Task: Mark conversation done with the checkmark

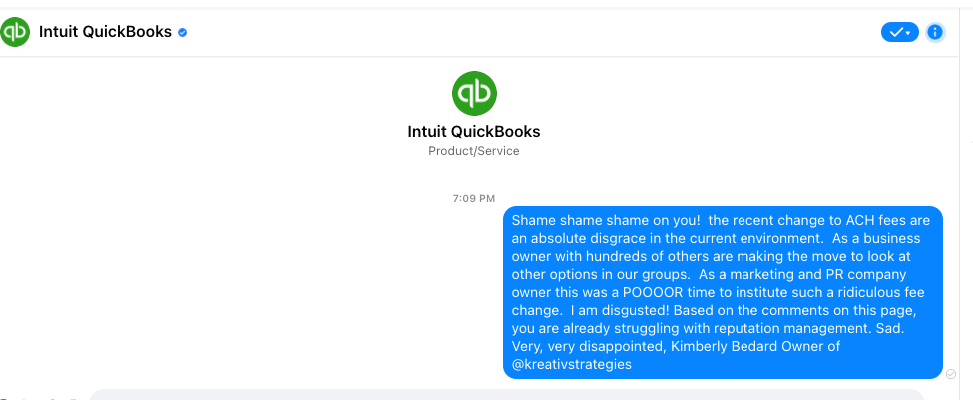Action: click(x=895, y=32)
